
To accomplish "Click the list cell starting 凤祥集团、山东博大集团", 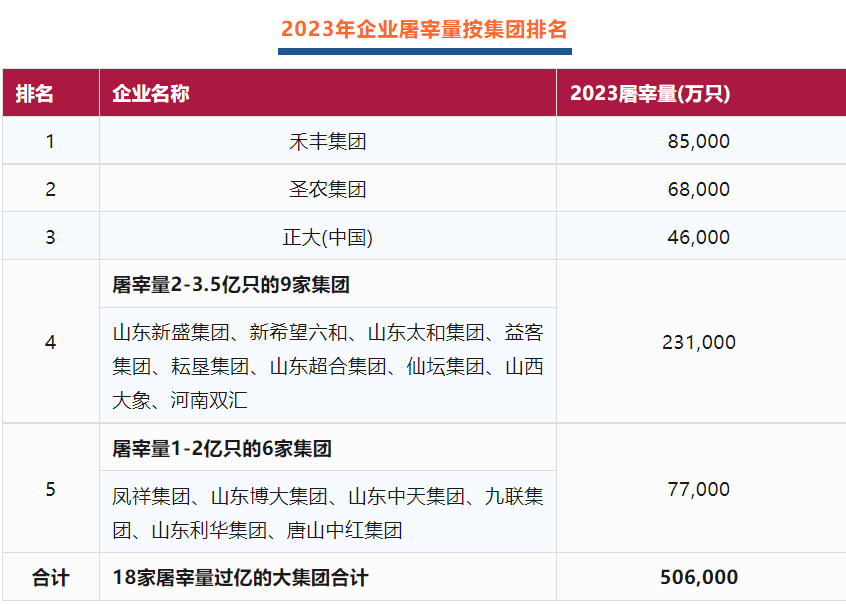I will (328, 512).
